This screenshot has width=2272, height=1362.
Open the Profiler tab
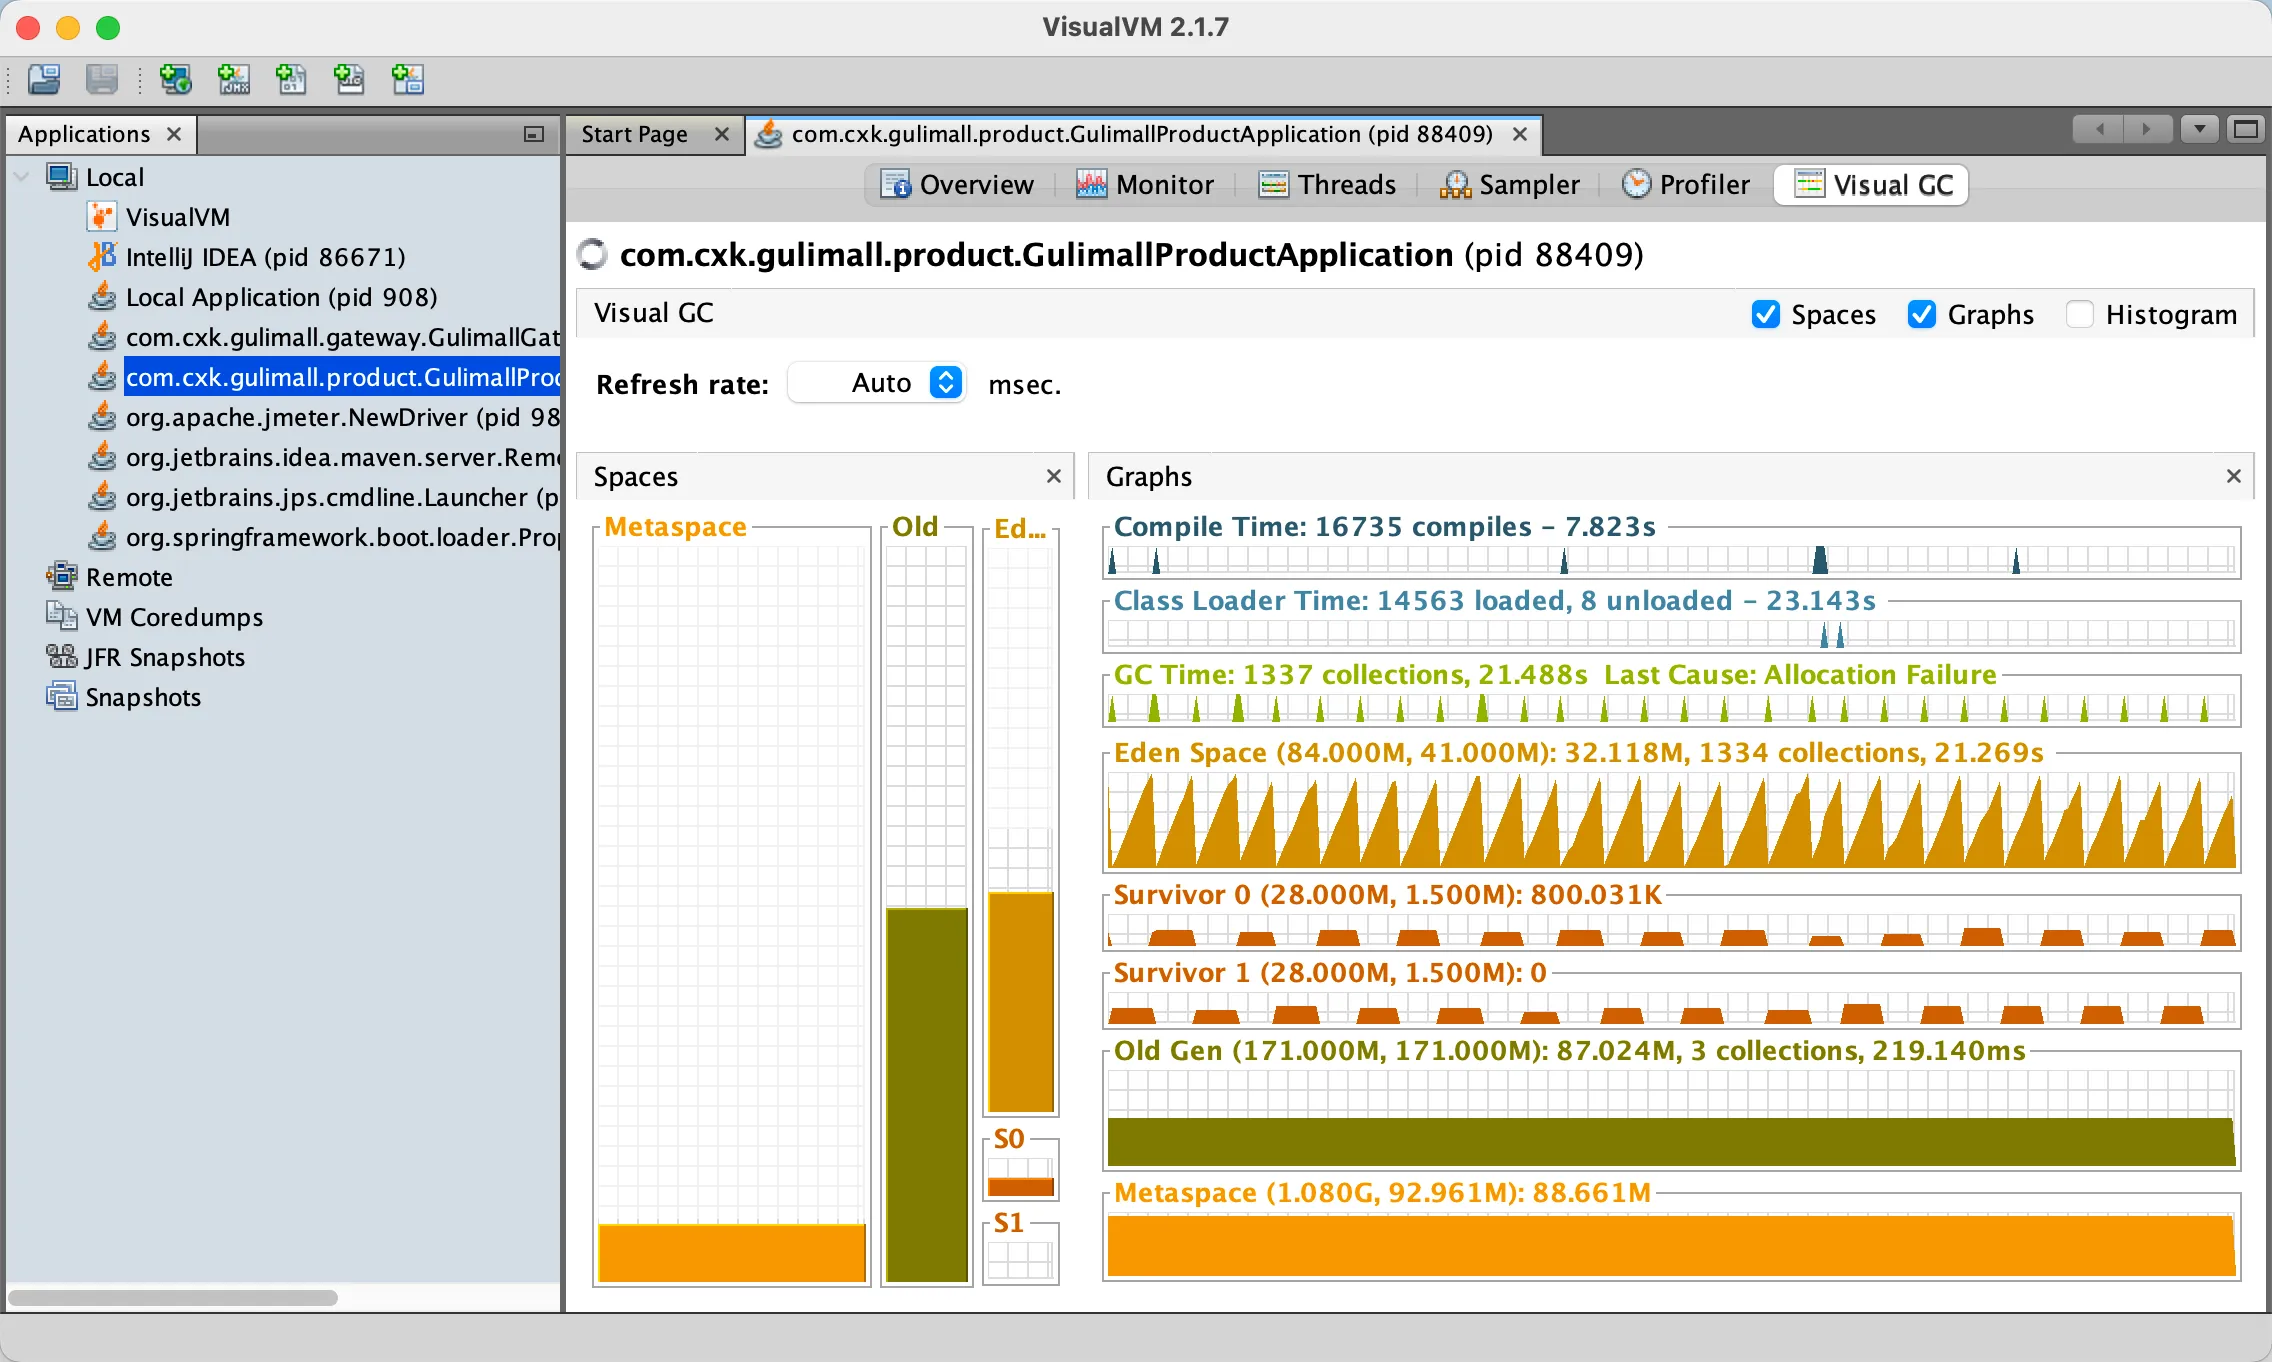(x=1686, y=185)
